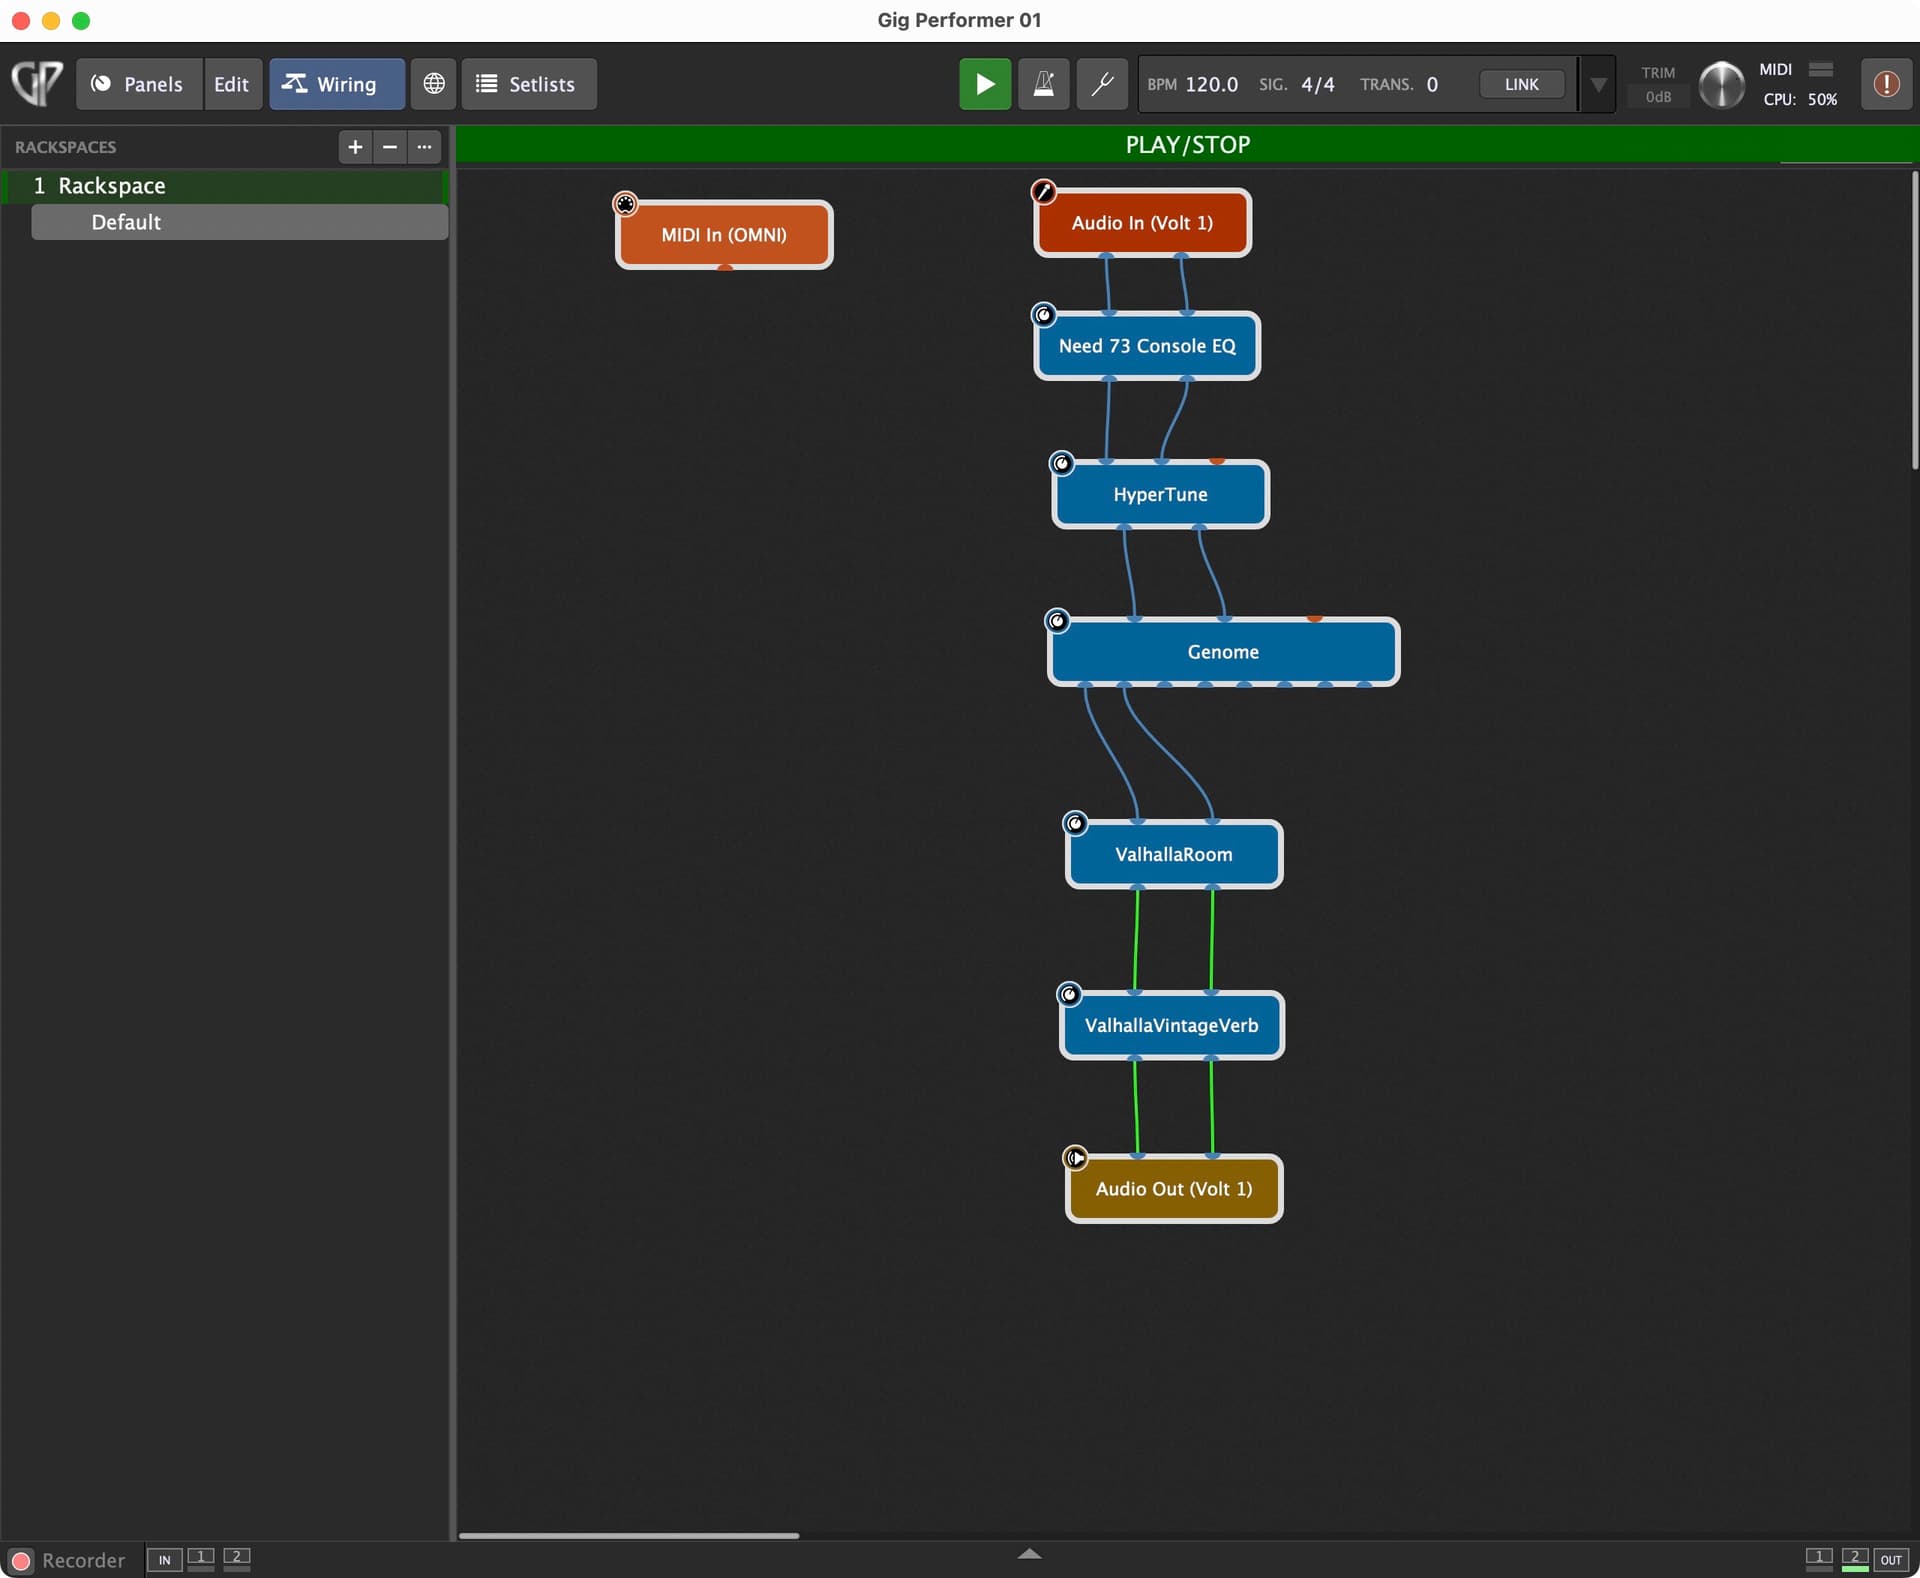Screen dimensions: 1920x1578
Task: Click the CPU 50% readout
Action: [1800, 100]
